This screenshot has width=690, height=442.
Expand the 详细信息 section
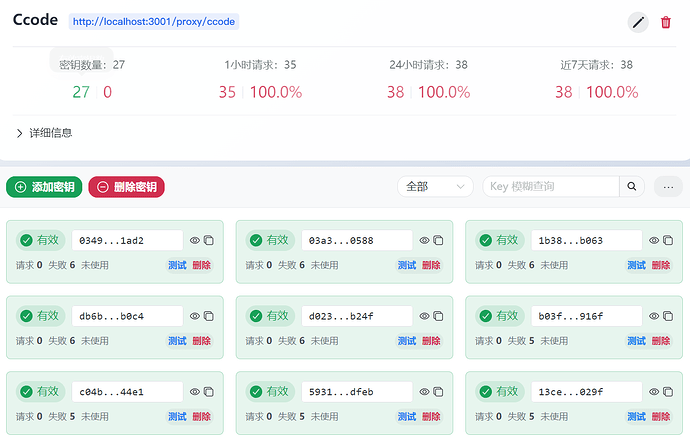point(44,133)
